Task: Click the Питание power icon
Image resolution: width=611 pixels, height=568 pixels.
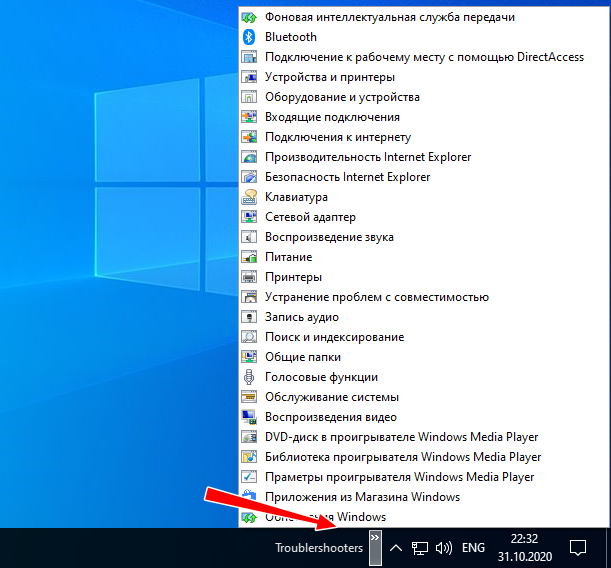Action: click(249, 257)
